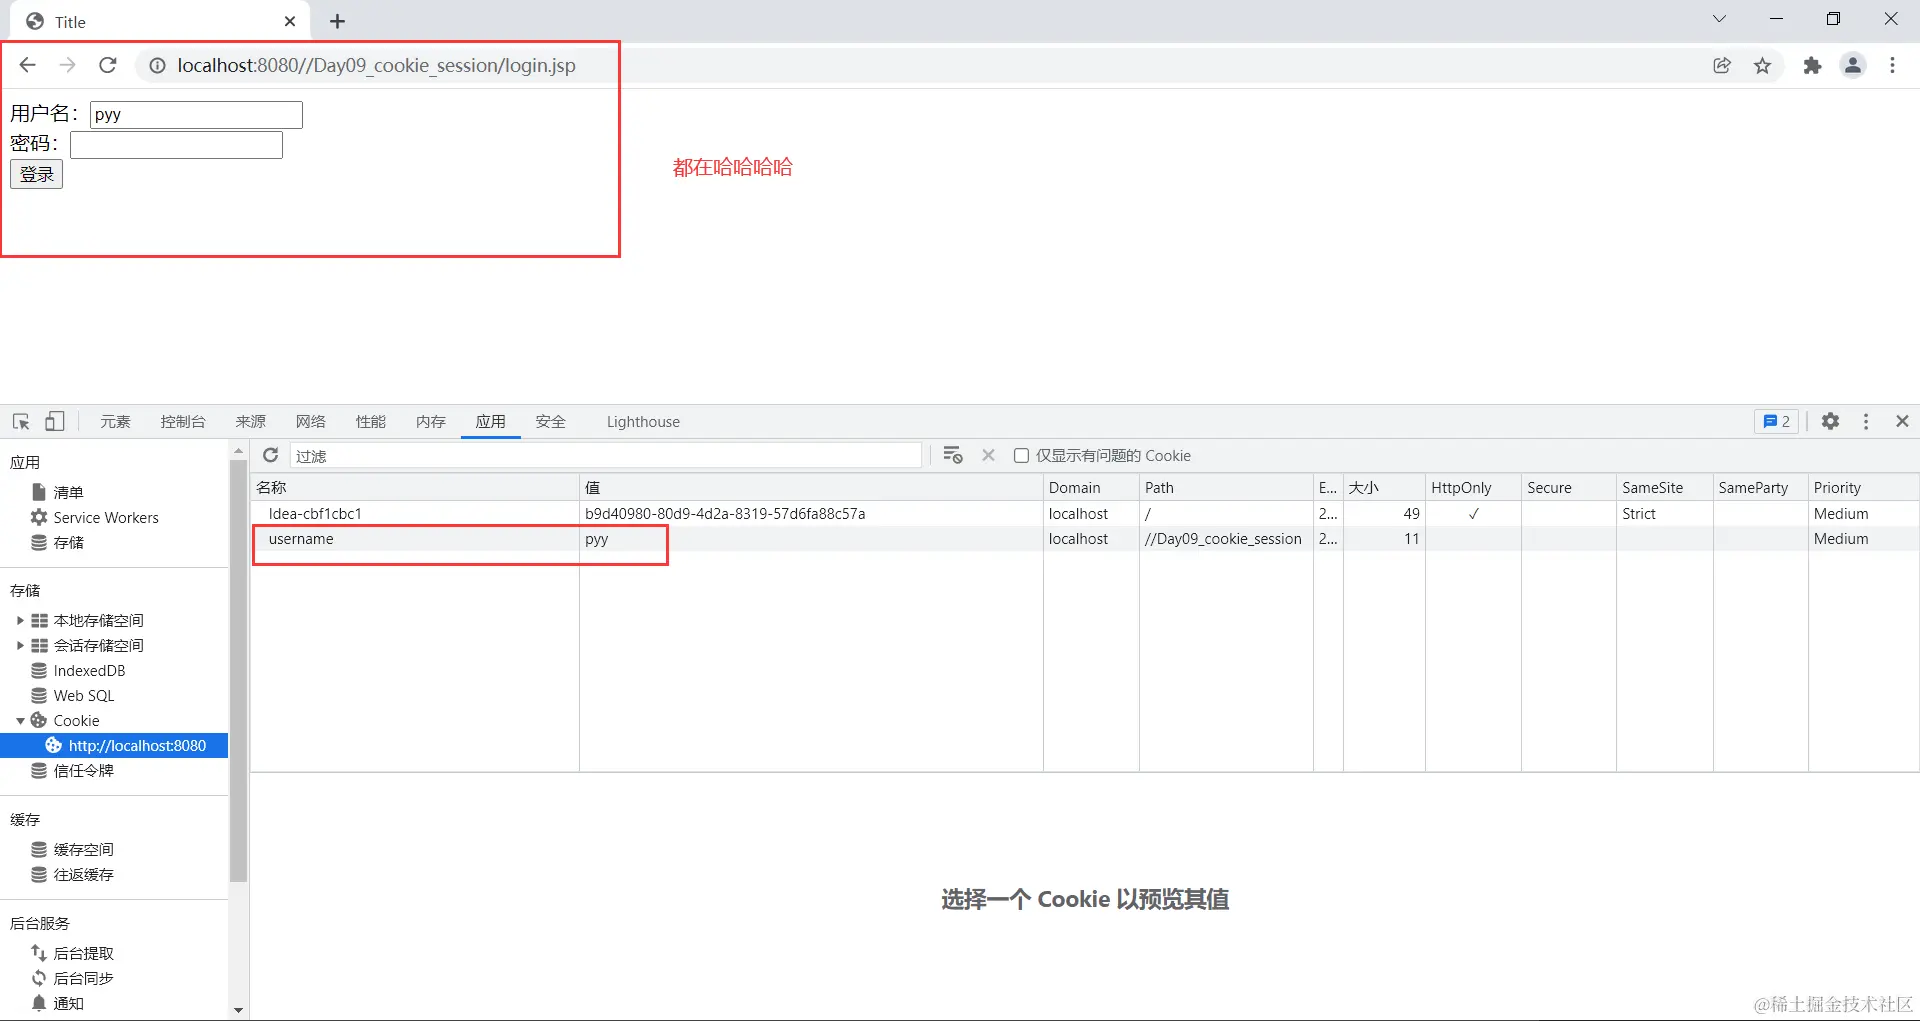This screenshot has height=1021, width=1920.
Task: Enable 仅显示有问题的 Cookie checkbox
Action: tap(1021, 455)
